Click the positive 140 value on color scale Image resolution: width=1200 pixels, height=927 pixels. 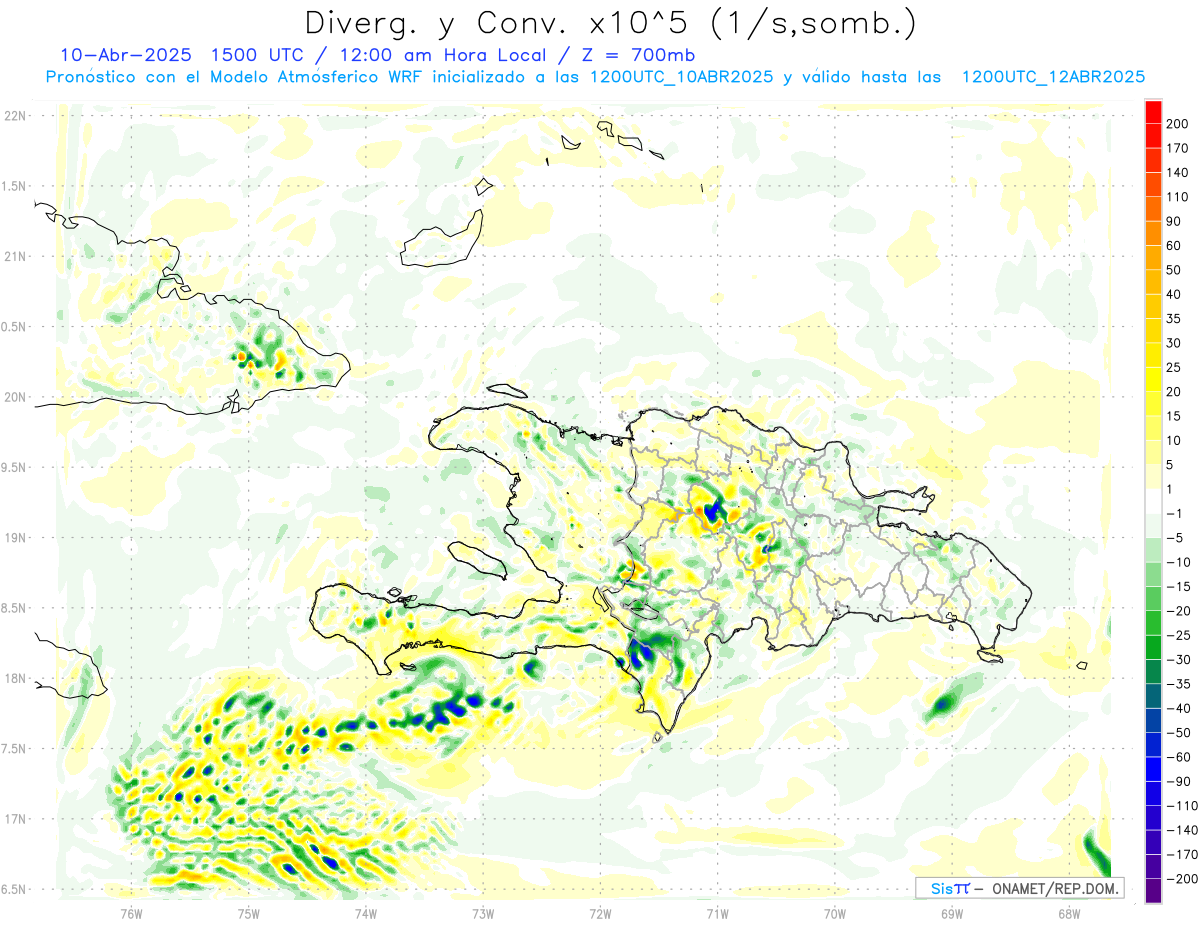[1178, 173]
